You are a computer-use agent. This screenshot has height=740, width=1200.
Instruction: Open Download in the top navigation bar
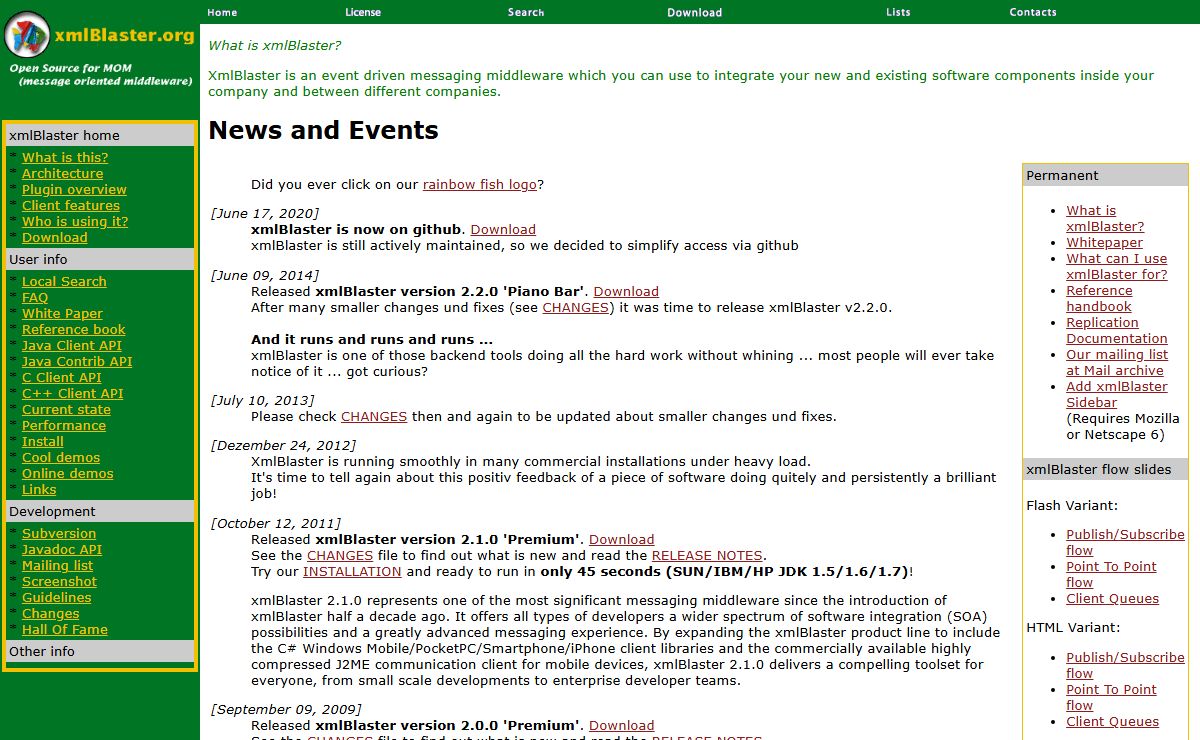695,12
